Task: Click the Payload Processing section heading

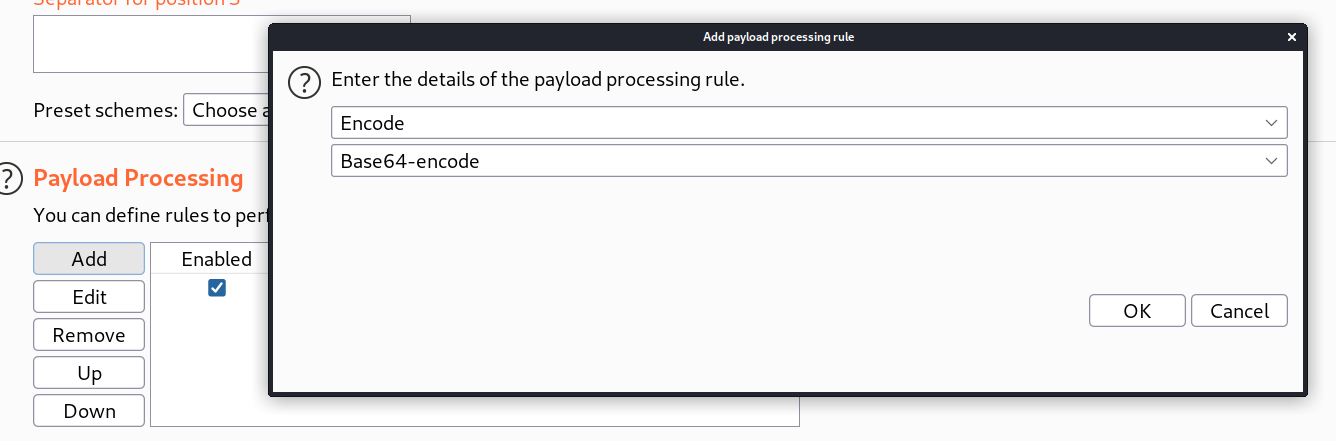Action: pyautogui.click(x=138, y=179)
